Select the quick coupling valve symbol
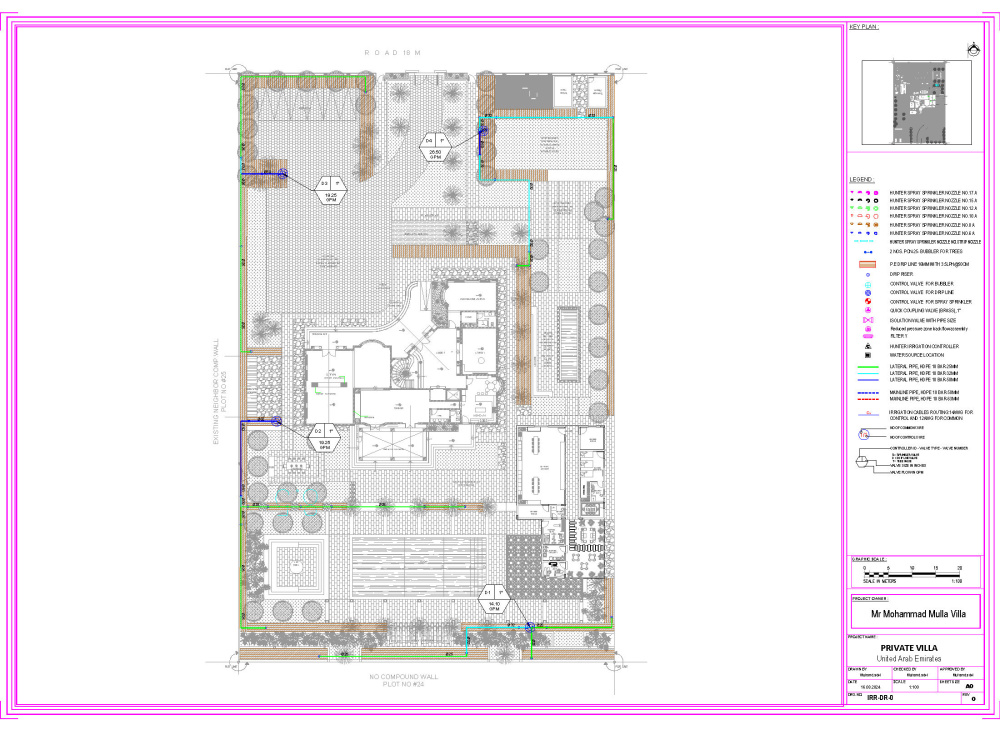The image size is (1000, 750). [867, 310]
